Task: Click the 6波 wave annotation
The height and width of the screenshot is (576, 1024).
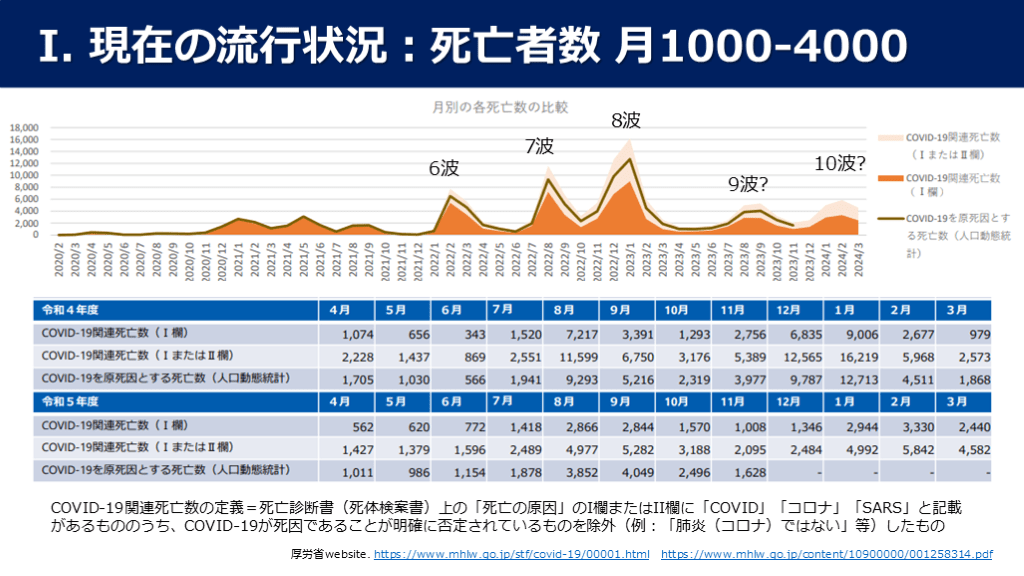Action: 444,168
